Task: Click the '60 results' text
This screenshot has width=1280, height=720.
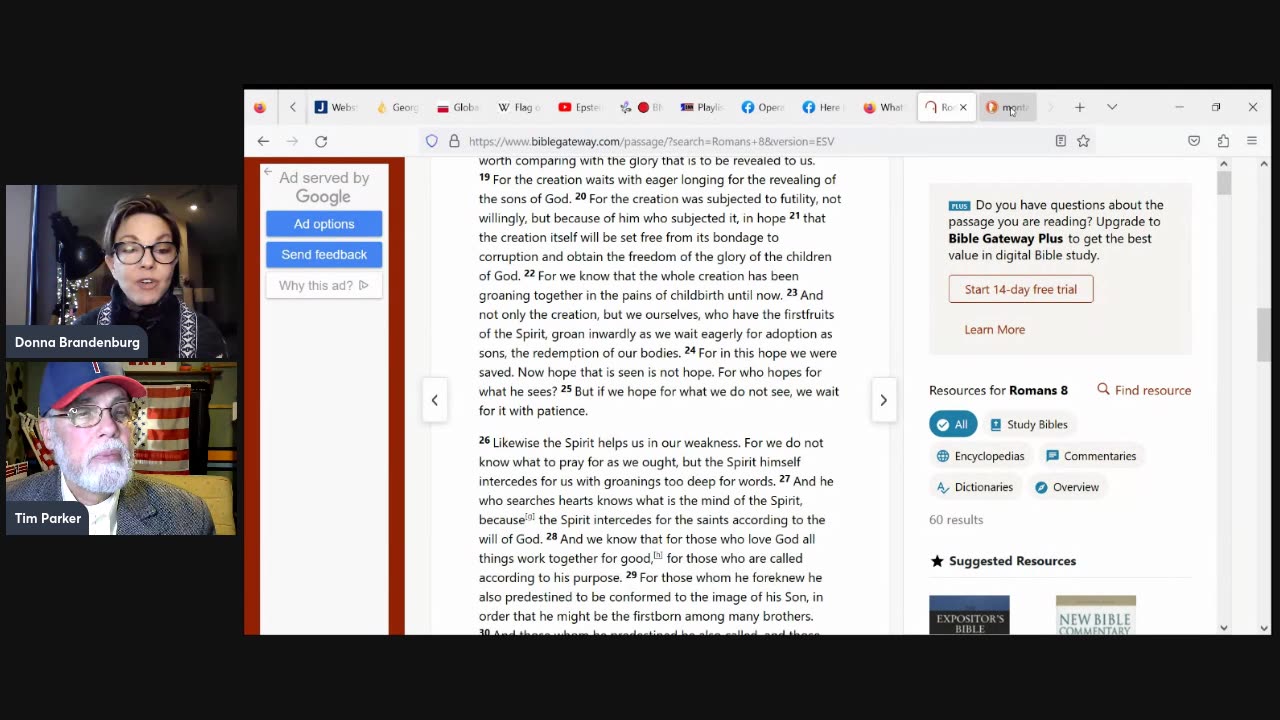Action: coord(956,519)
